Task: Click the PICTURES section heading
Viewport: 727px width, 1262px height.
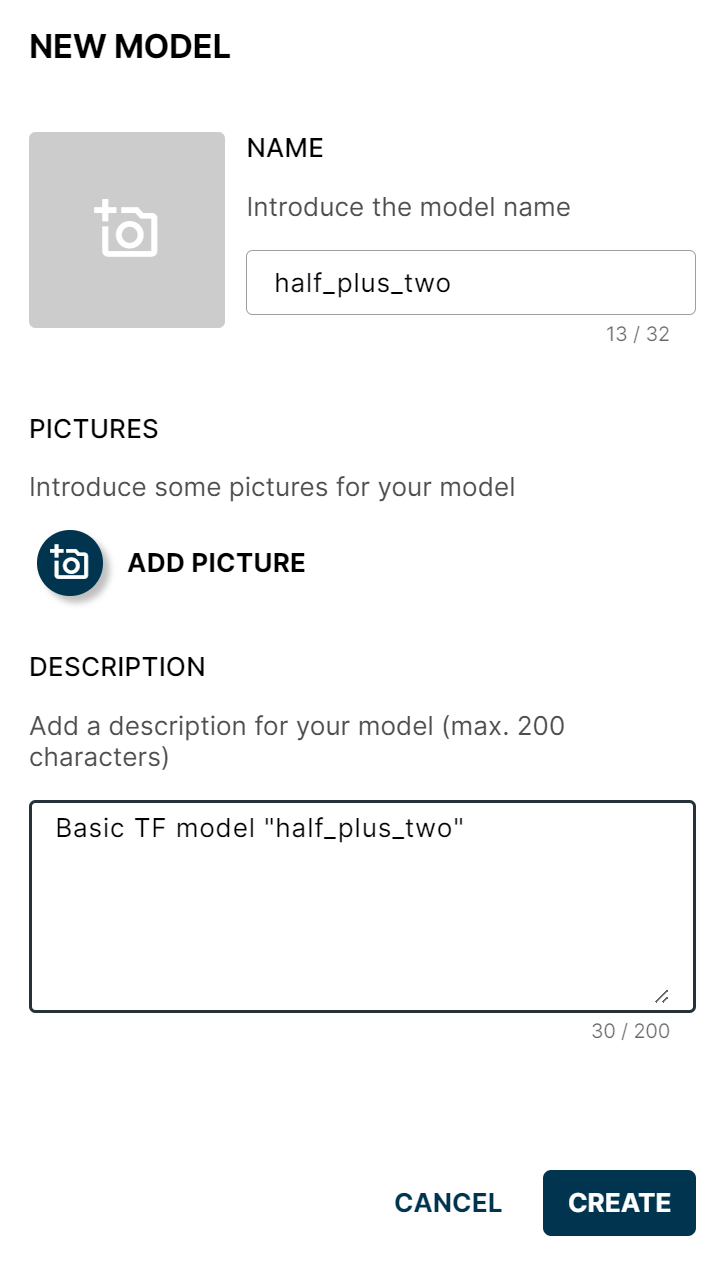Action: point(95,429)
